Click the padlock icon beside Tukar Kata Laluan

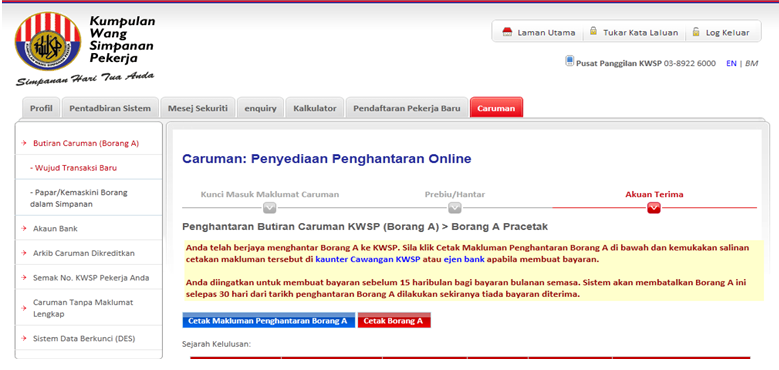click(x=593, y=31)
